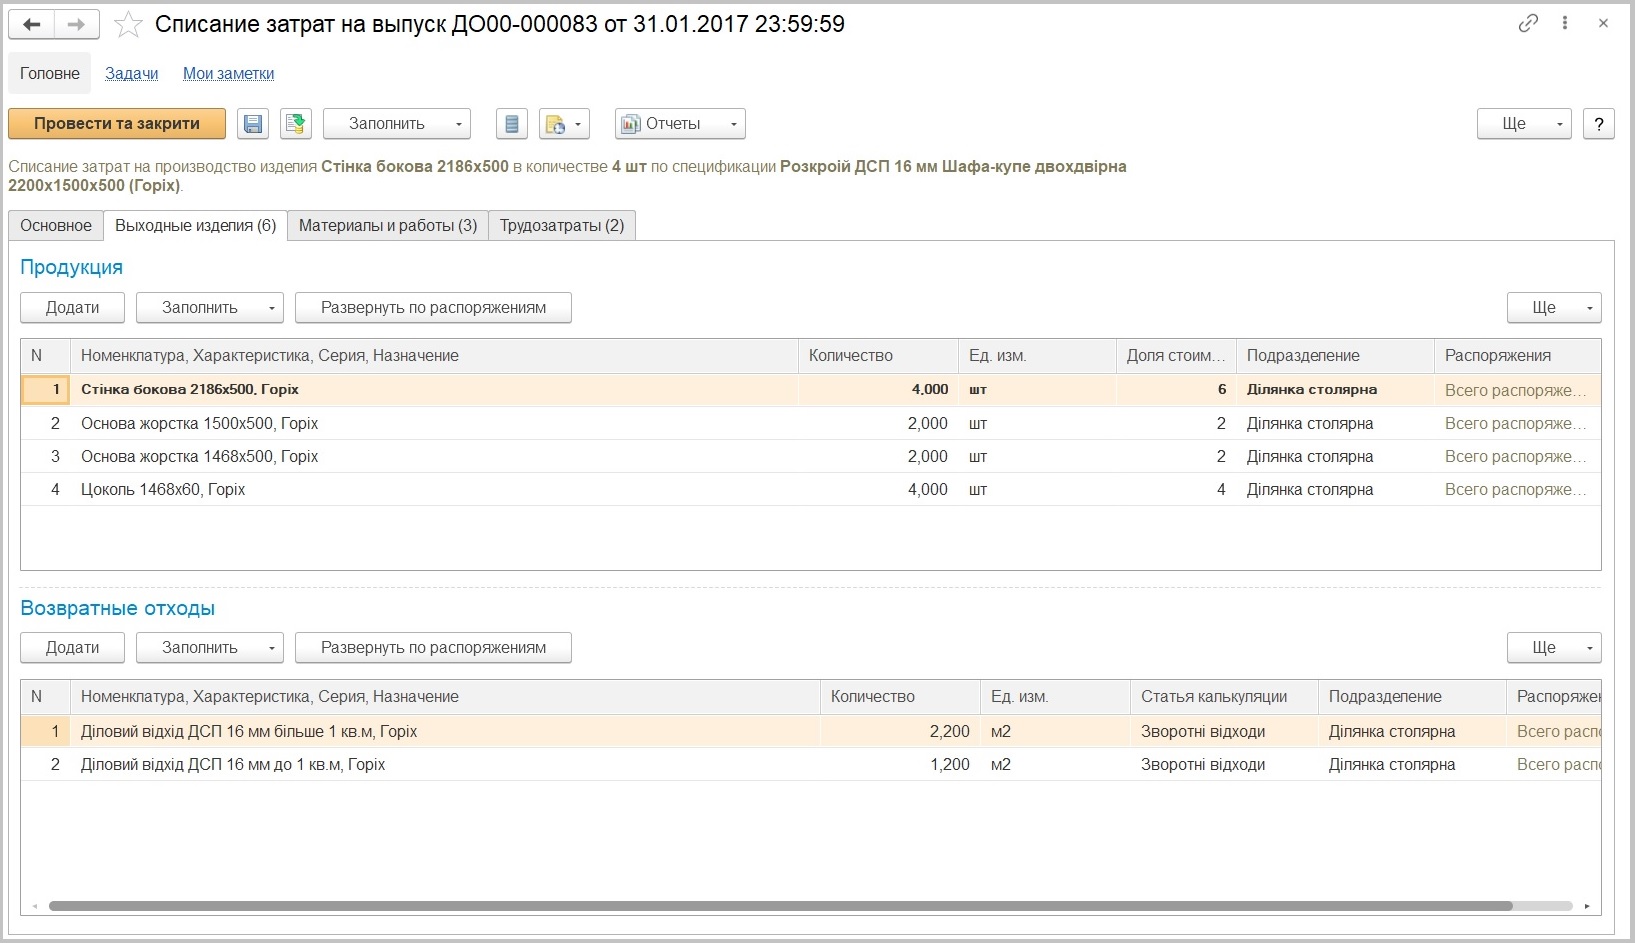Click Подразделение column header in Продукция table
The height and width of the screenshot is (943, 1635).
point(1335,356)
